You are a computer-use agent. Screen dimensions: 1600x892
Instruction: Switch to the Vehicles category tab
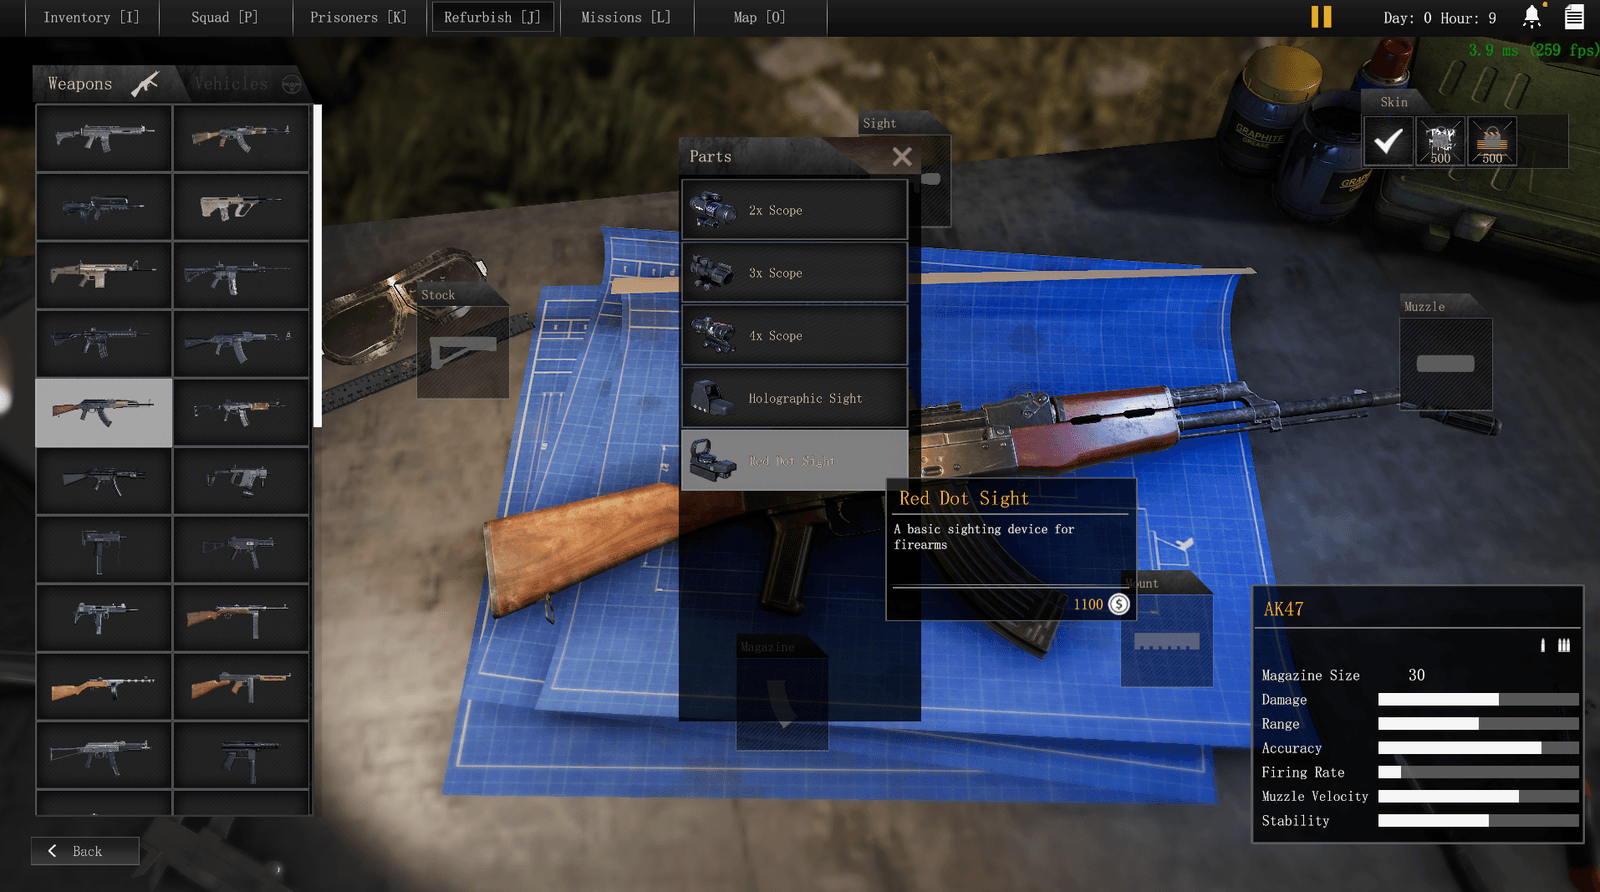pyautogui.click(x=246, y=84)
